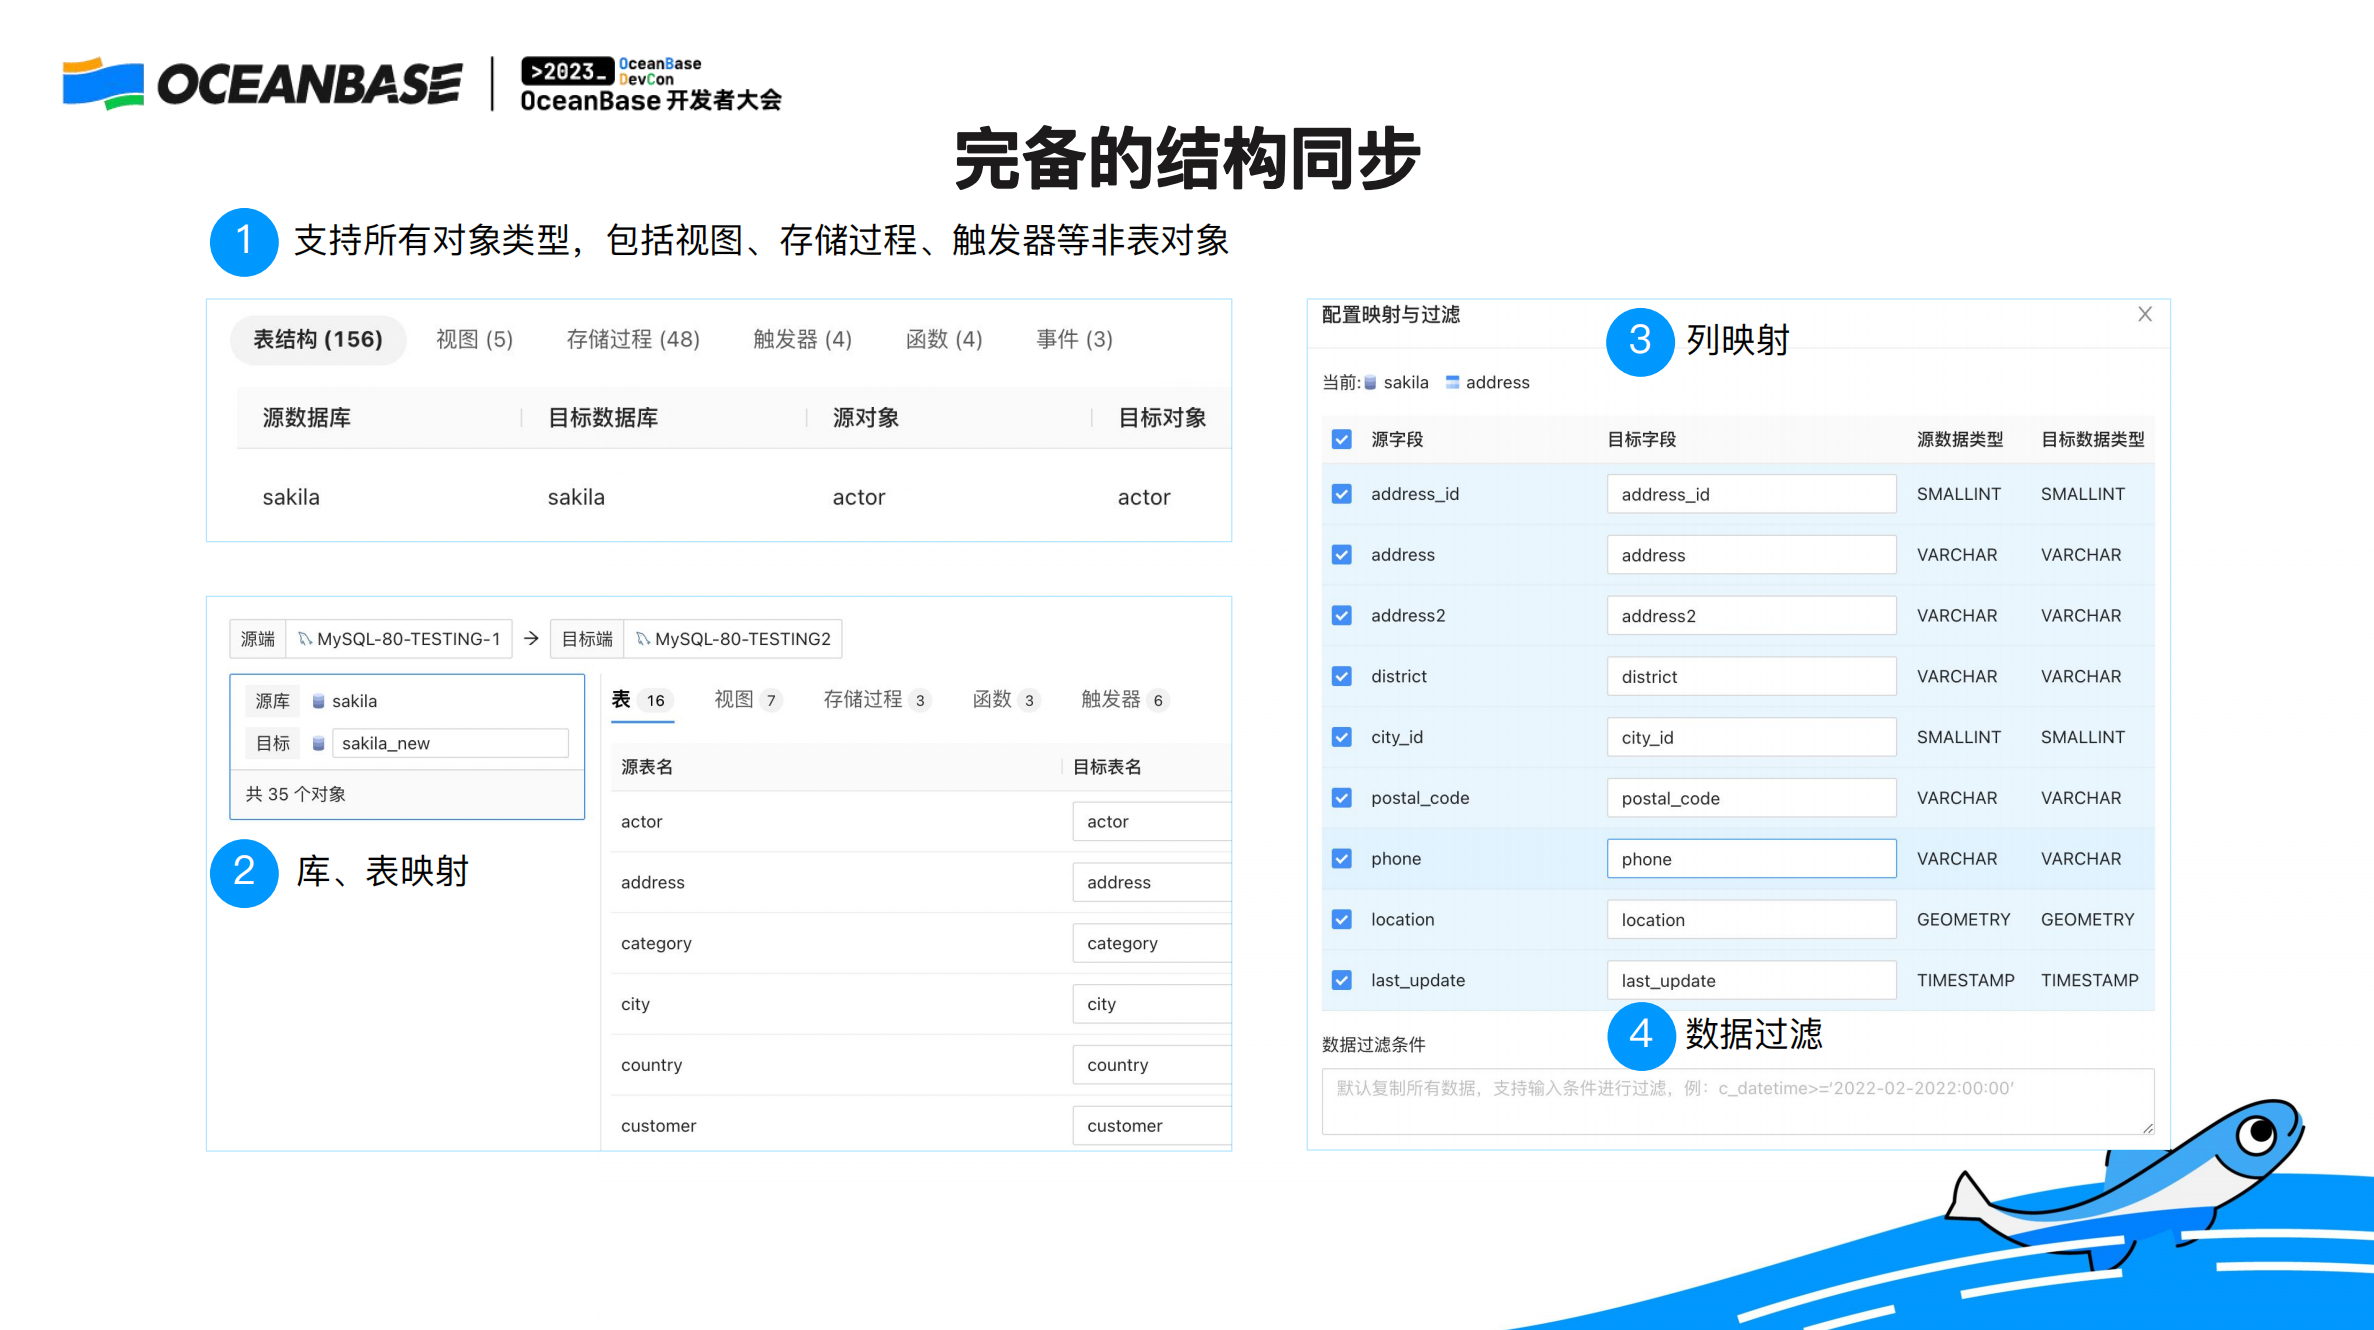Click the address table icon in mapping dialog

(x=1452, y=382)
